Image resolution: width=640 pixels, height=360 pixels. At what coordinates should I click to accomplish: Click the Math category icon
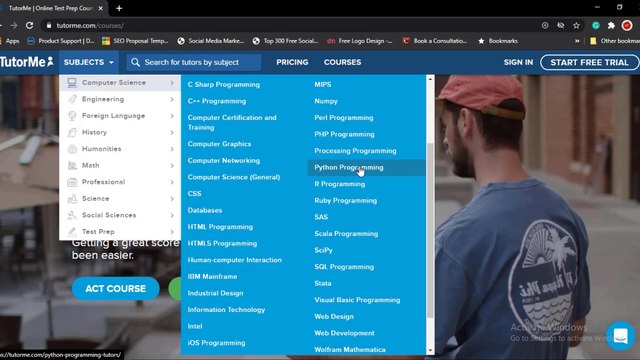[x=72, y=165]
